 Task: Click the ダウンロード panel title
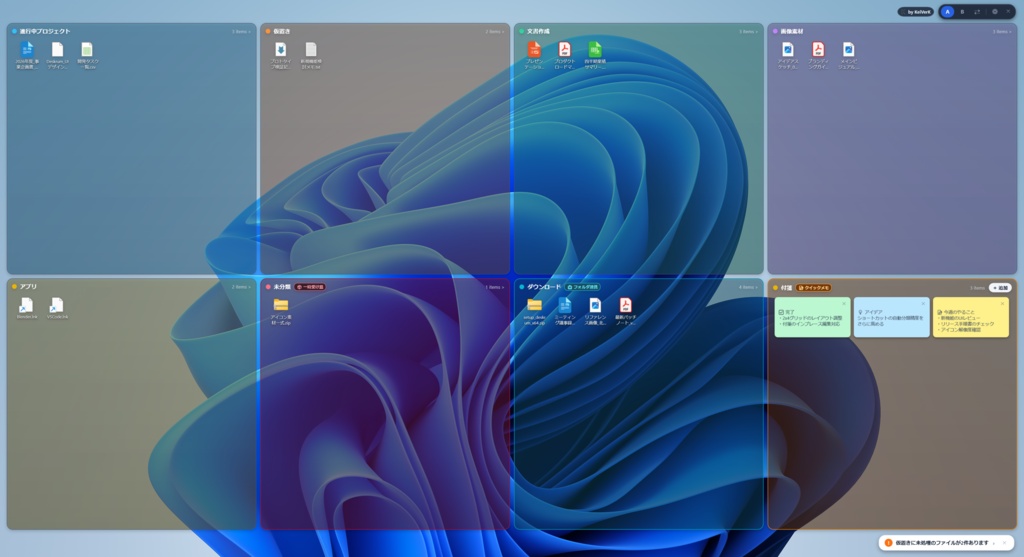click(544, 287)
